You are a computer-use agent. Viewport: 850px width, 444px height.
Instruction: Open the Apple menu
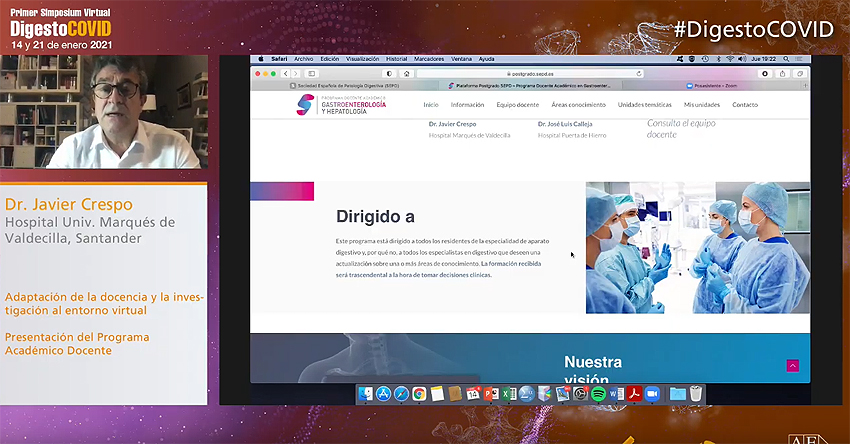click(260, 59)
